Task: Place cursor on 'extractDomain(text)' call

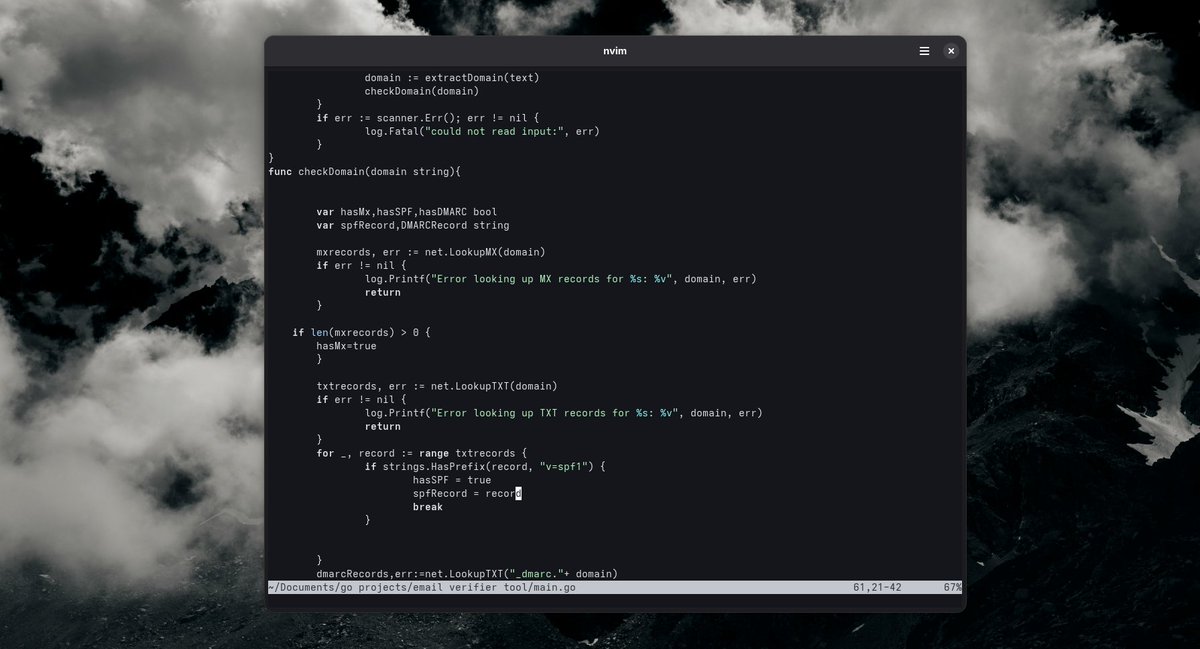Action: click(483, 77)
